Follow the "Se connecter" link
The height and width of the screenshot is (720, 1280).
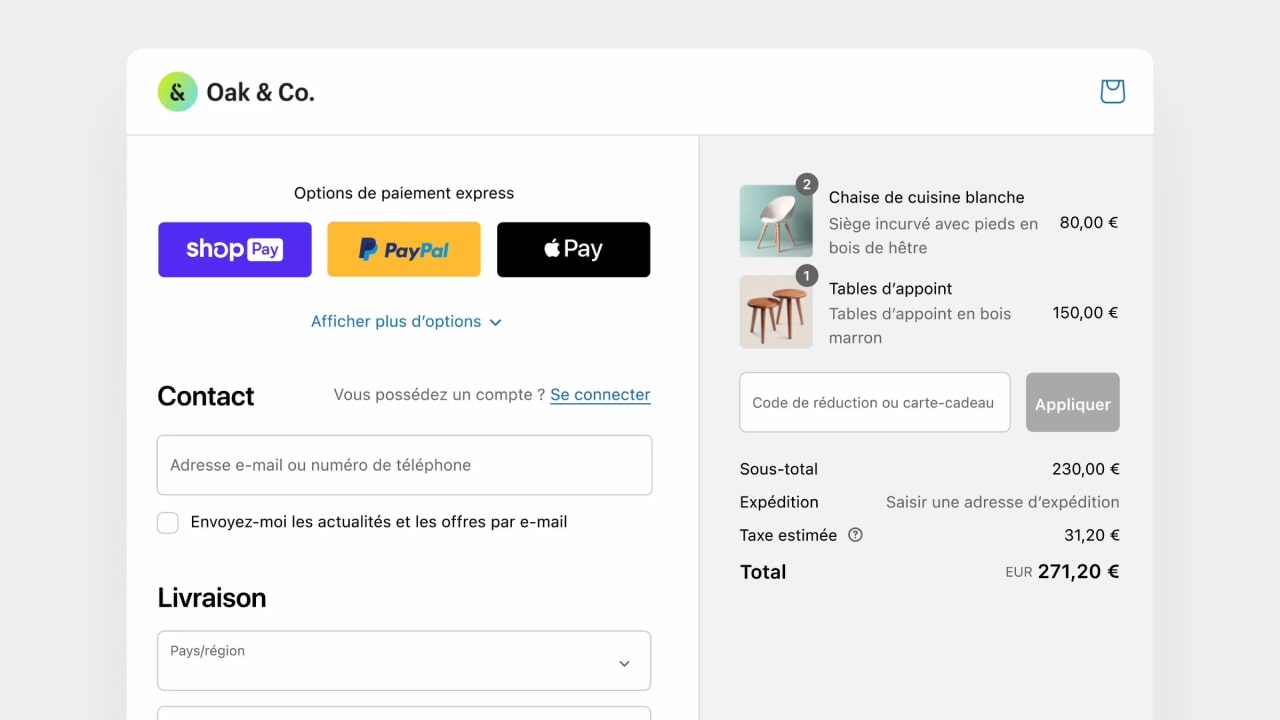(x=600, y=394)
